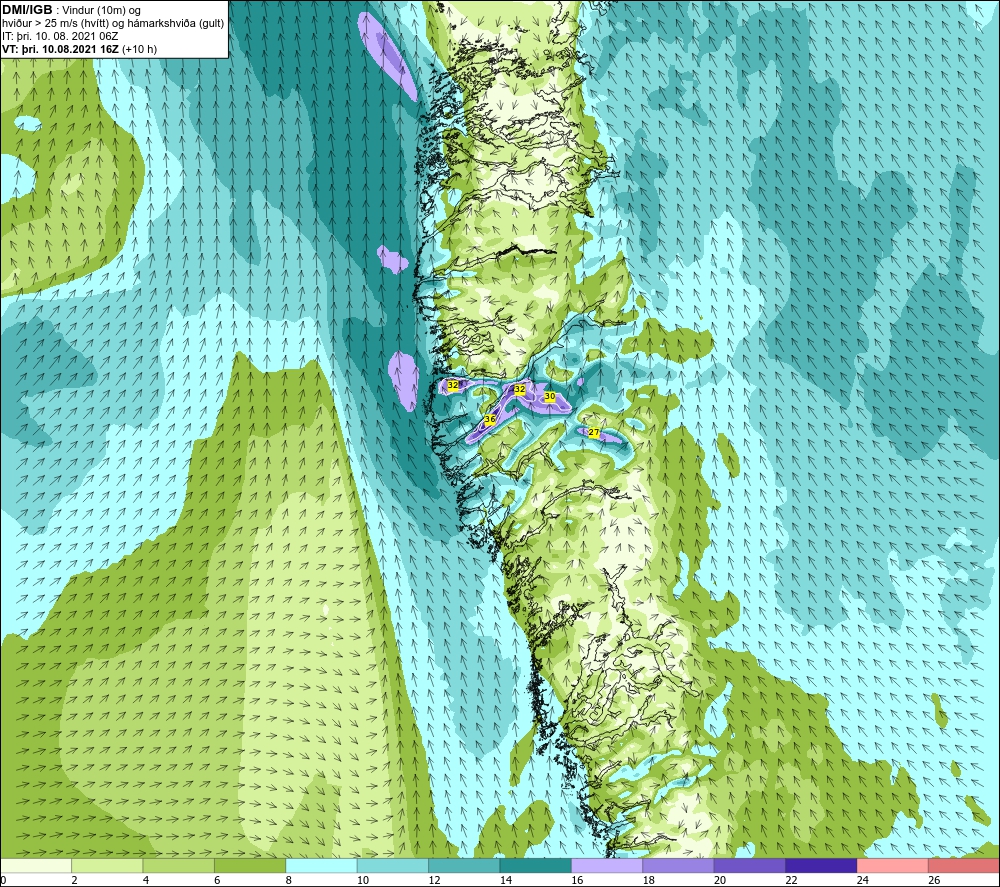This screenshot has width=1000, height=887.
Task: Click the yellow 32 gust label beside the 30 label
Action: point(519,388)
